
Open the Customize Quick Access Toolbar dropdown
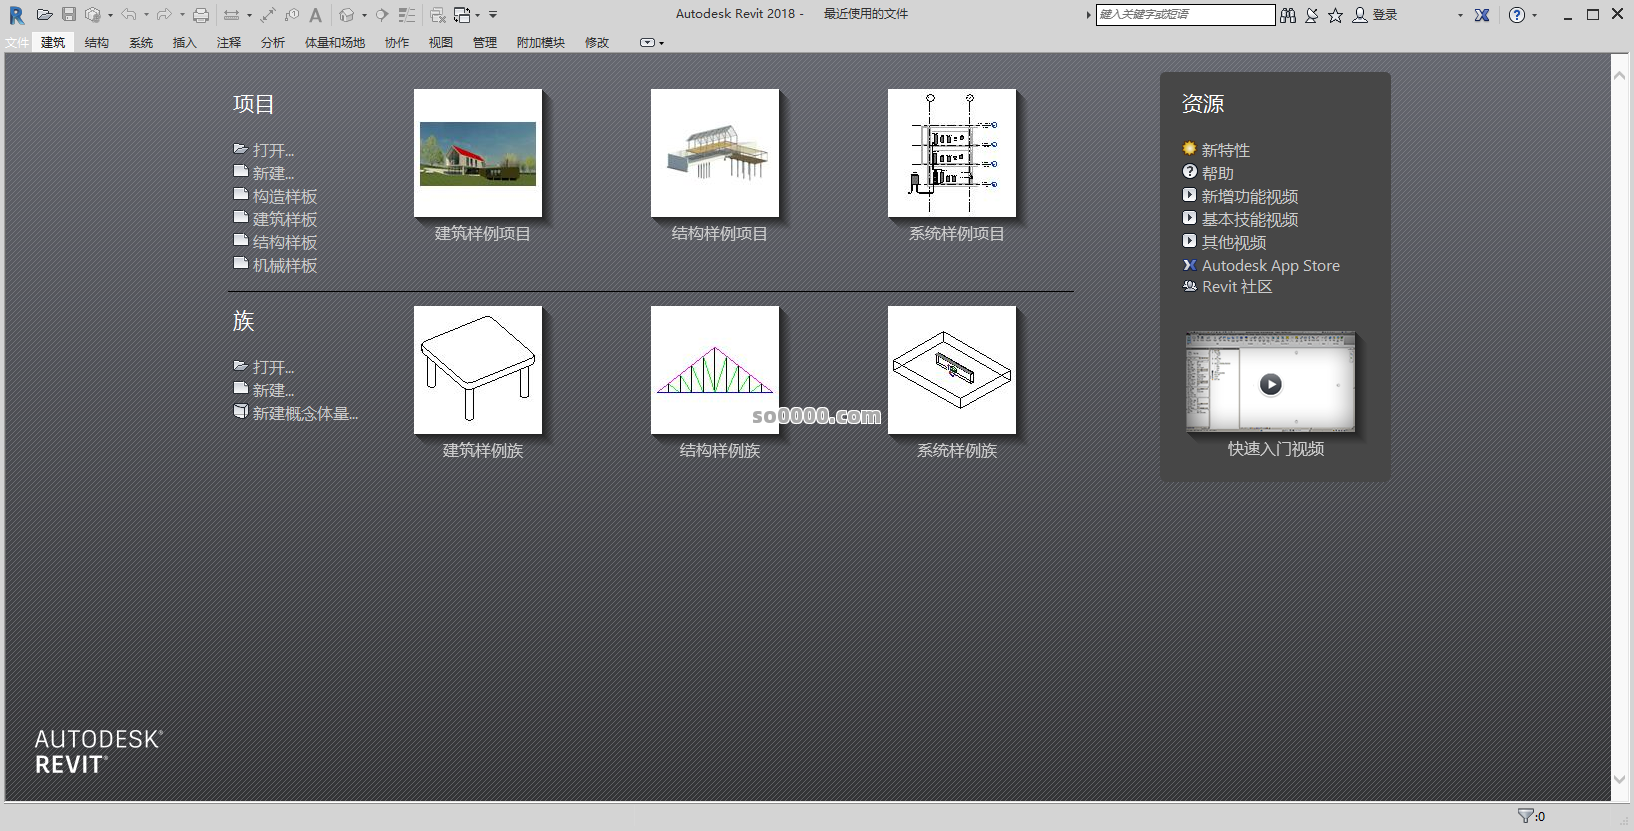click(x=493, y=15)
